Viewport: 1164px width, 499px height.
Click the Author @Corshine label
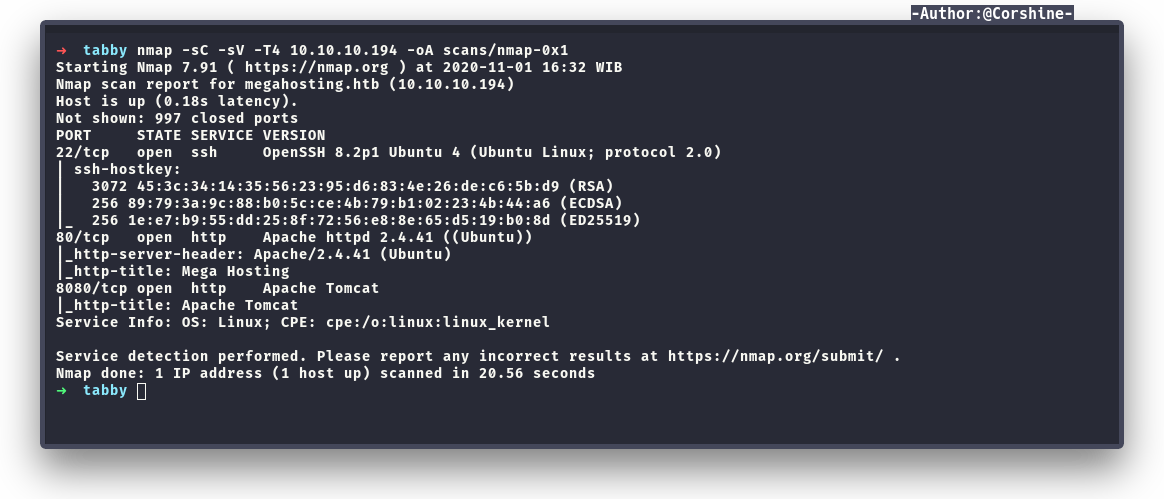click(x=992, y=13)
